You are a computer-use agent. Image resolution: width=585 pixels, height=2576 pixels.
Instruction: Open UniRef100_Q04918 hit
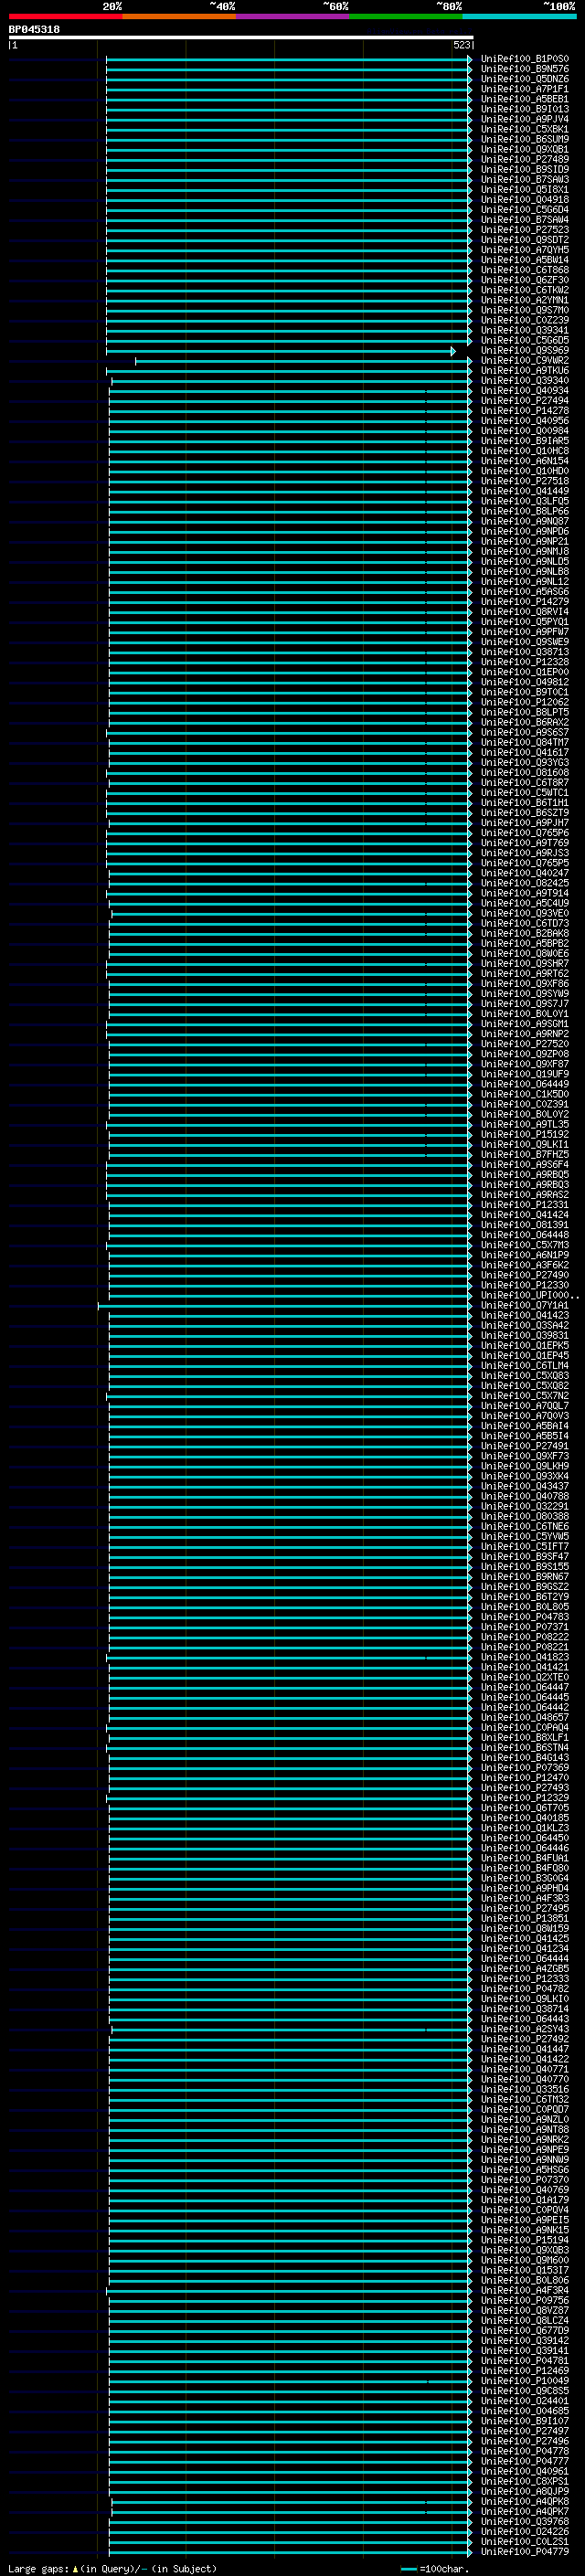click(525, 199)
